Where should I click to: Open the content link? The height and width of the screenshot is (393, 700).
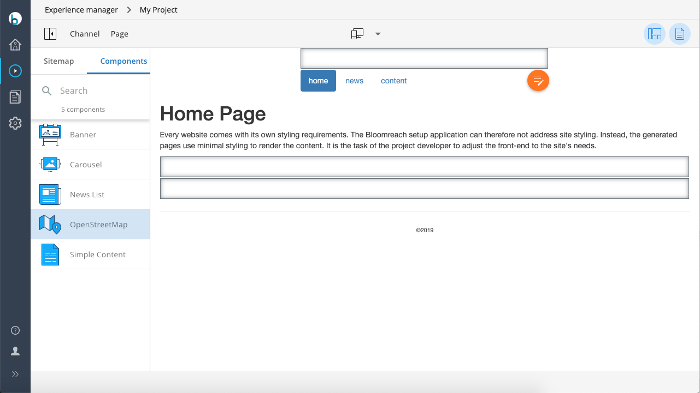coord(394,81)
